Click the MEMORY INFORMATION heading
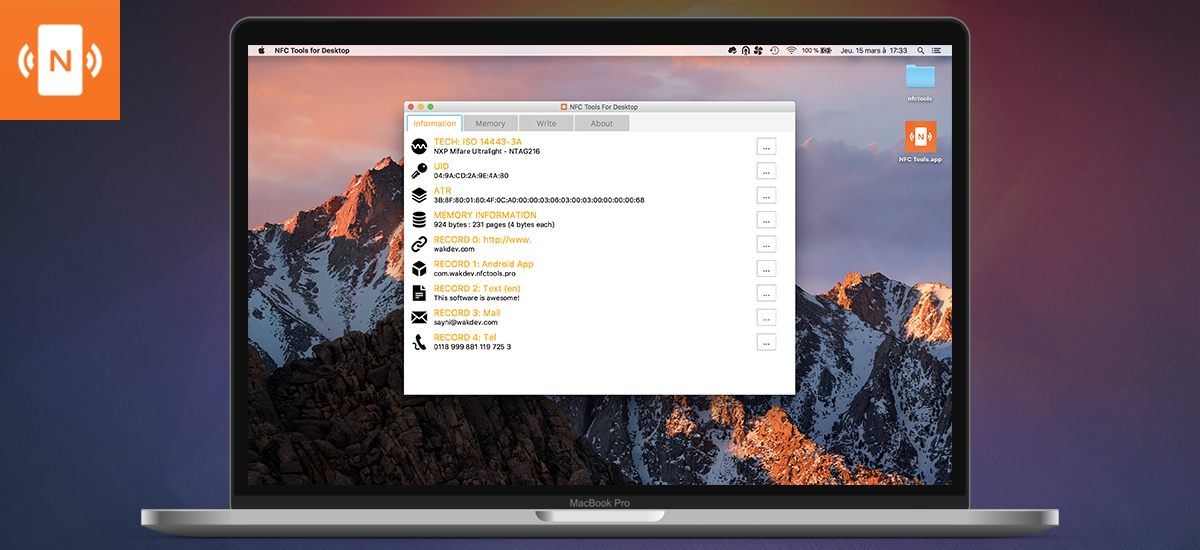1200x550 pixels. pos(485,215)
